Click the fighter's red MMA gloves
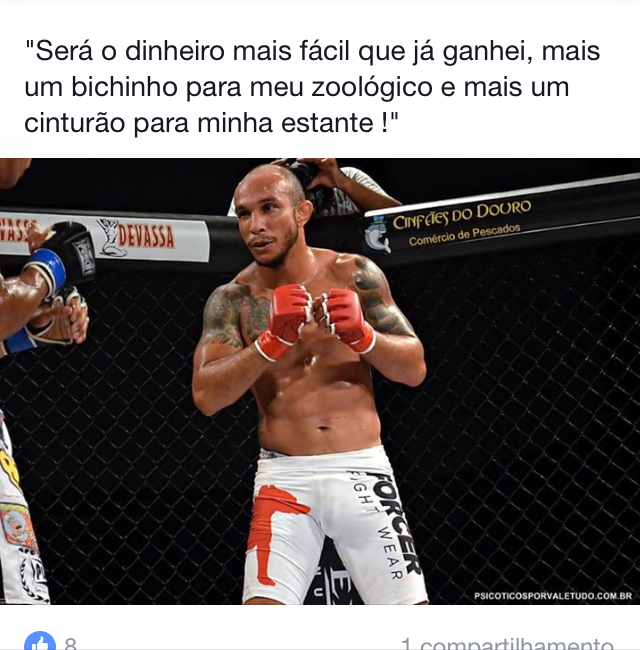 (x=316, y=320)
